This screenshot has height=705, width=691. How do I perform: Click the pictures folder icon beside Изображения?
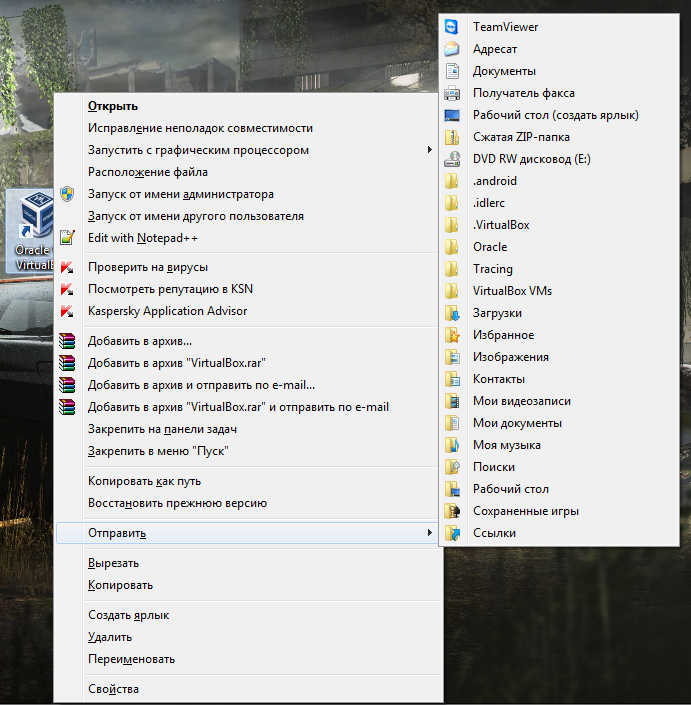[x=451, y=357]
